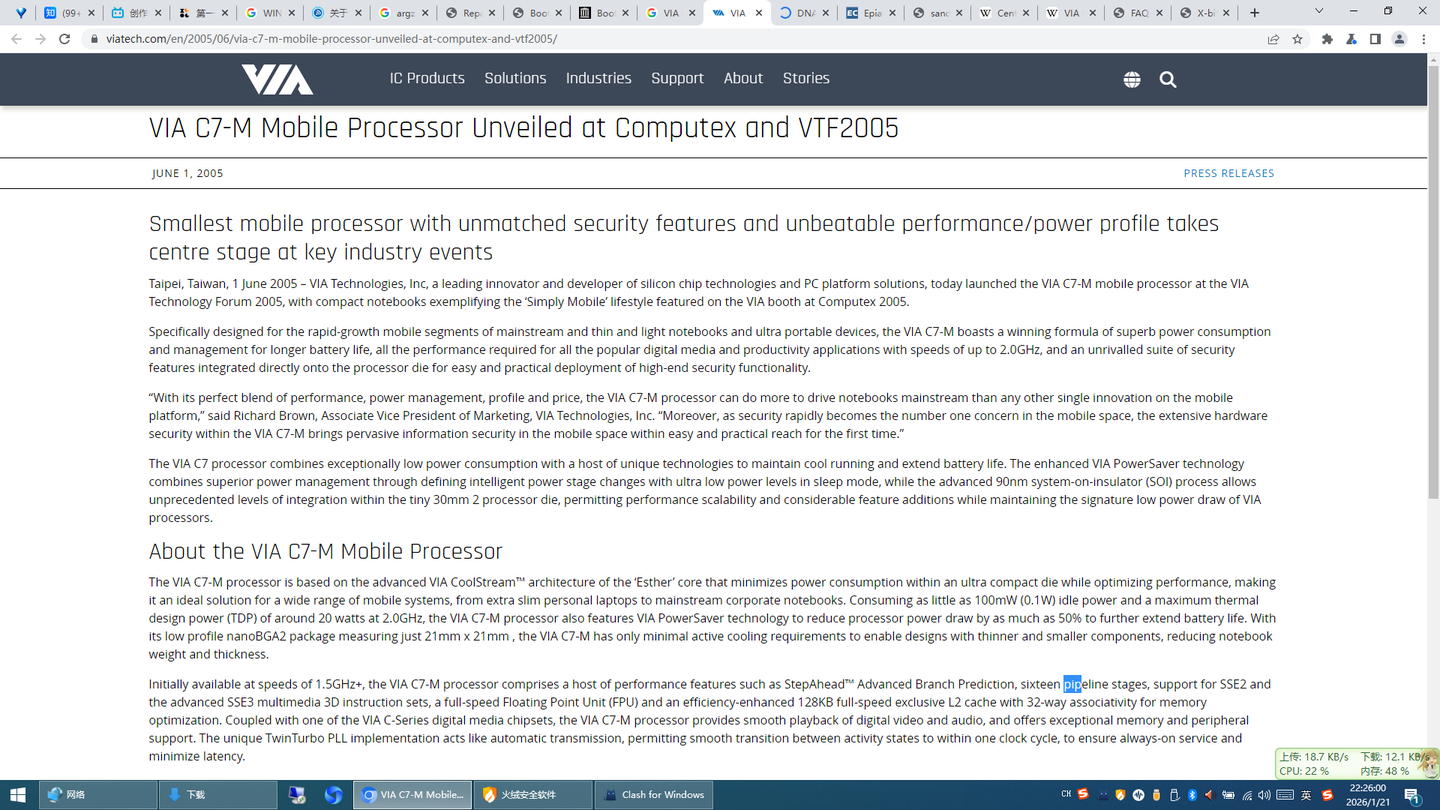1440x810 pixels.
Task: Switch to the WIN browser tab
Action: (x=268, y=13)
